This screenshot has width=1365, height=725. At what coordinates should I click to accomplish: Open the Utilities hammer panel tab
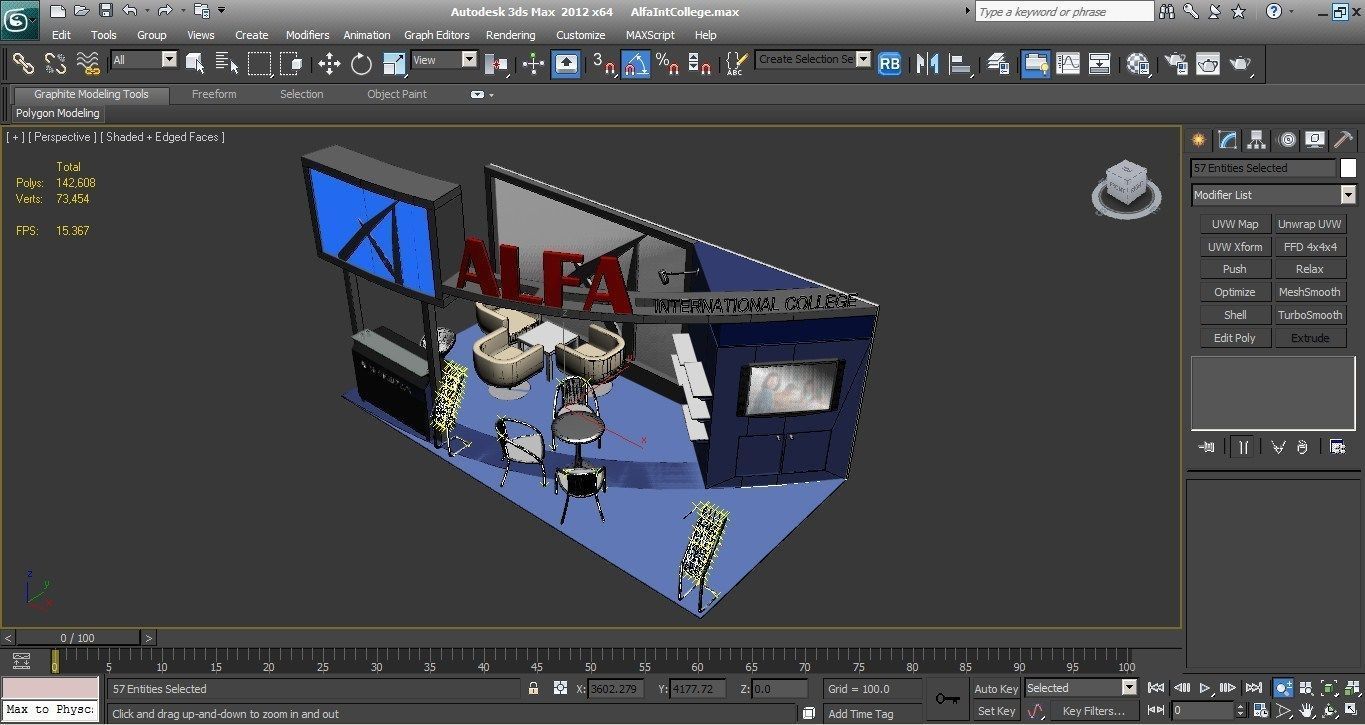click(1343, 140)
